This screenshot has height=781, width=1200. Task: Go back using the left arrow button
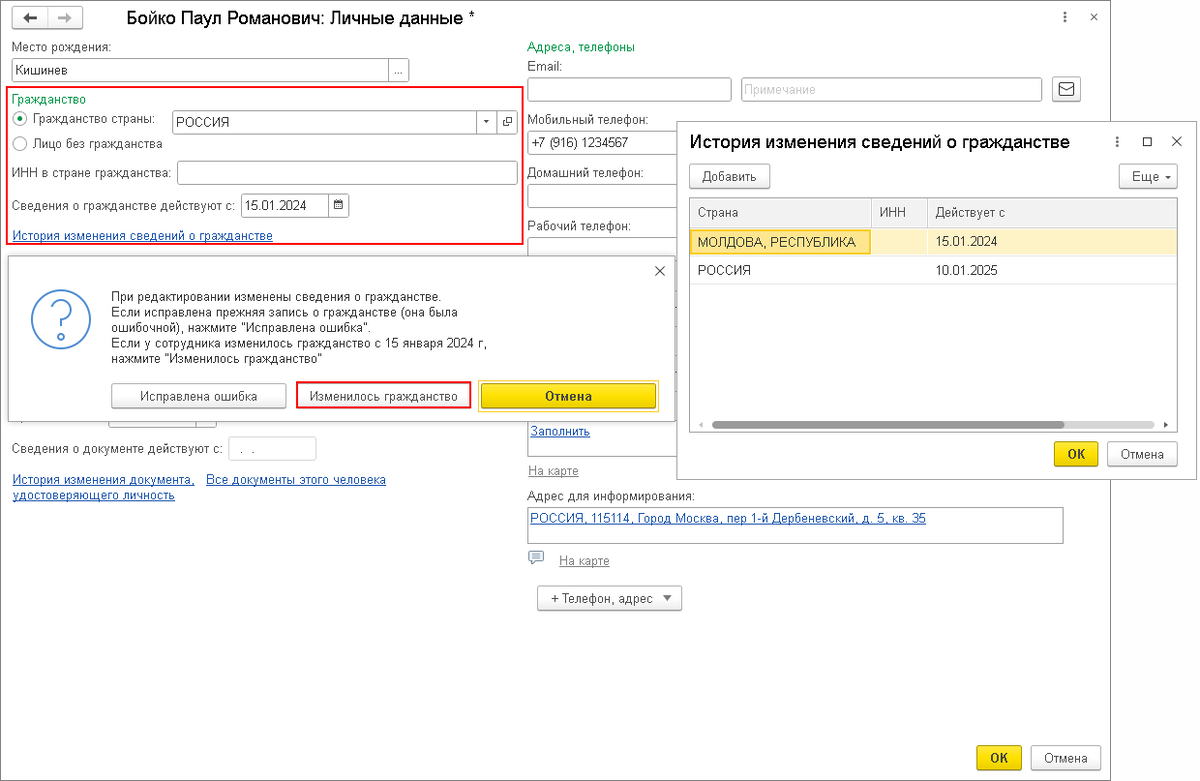(32, 18)
